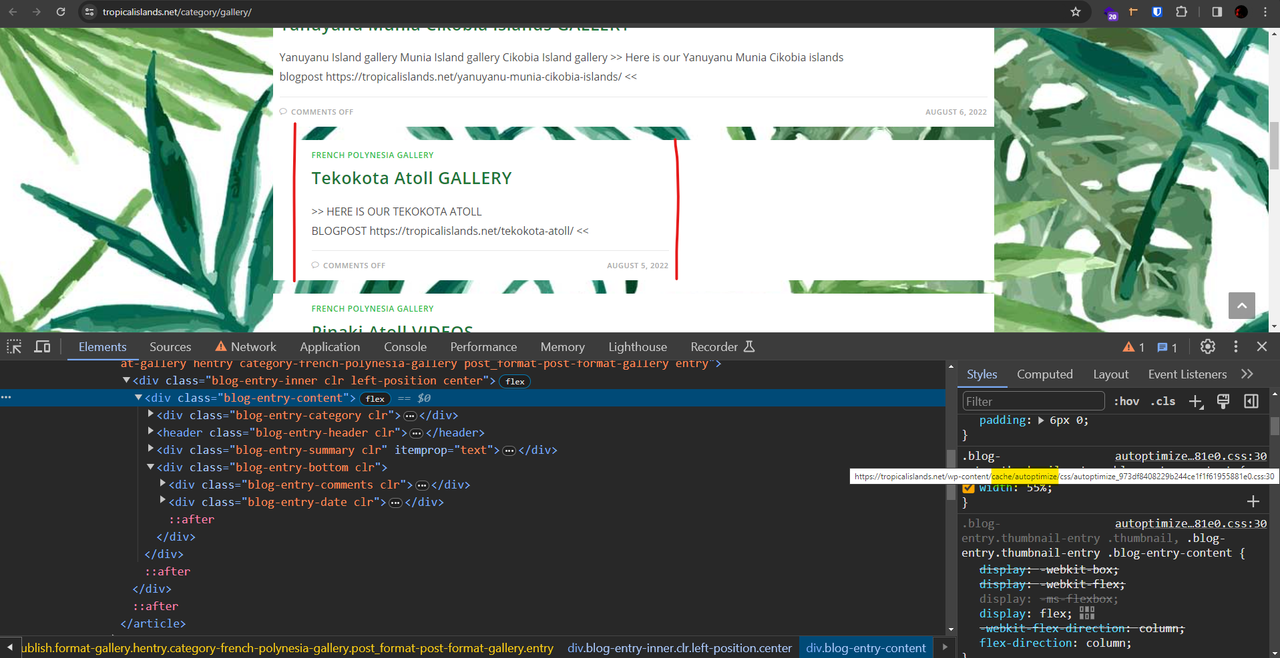This screenshot has height=658, width=1280.
Task: Open the browser profile avatar
Action: pyautogui.click(x=1241, y=12)
